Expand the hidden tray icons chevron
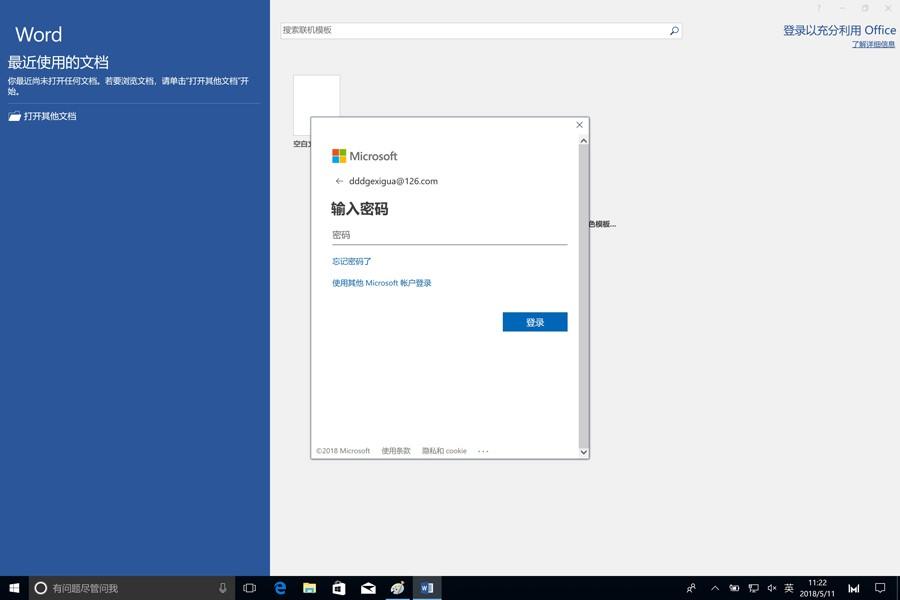Viewport: 900px width, 600px height. point(715,588)
